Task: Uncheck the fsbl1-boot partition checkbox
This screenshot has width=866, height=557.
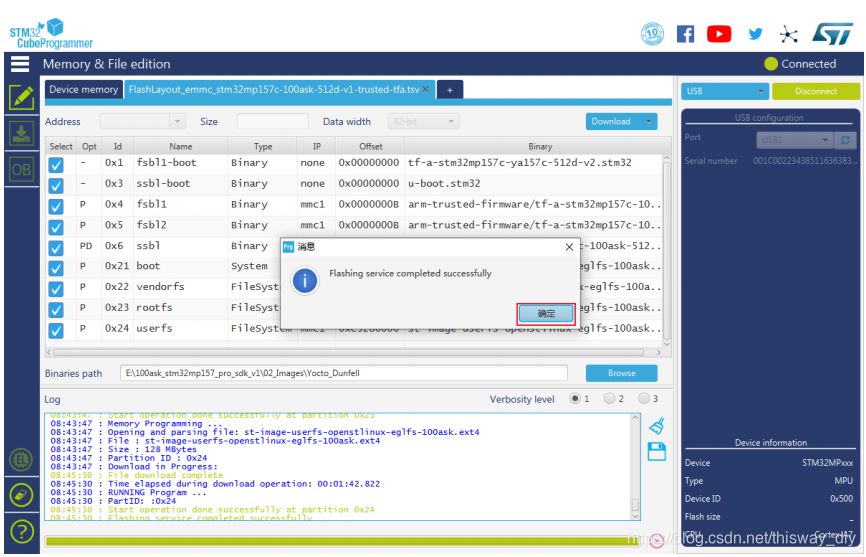Action: pyautogui.click(x=56, y=165)
